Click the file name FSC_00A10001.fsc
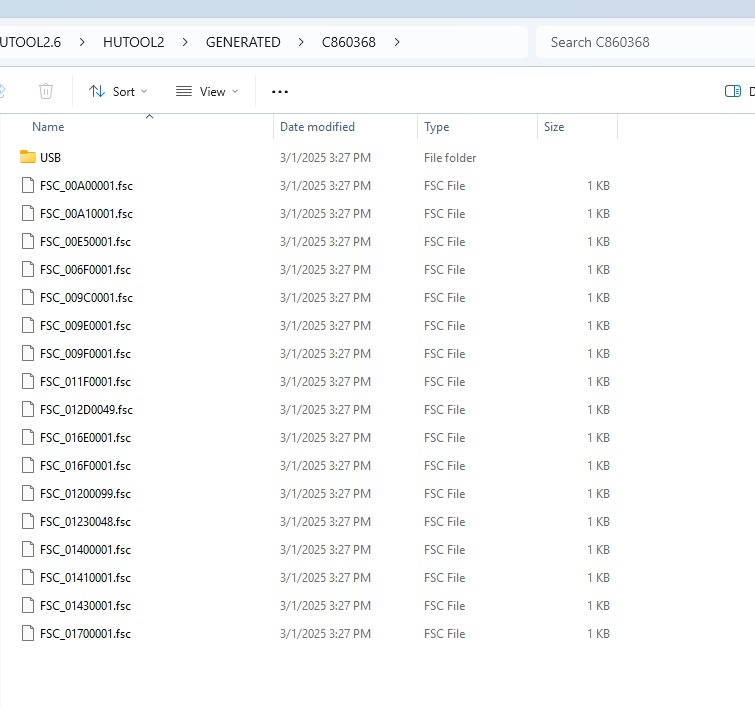 pos(86,214)
